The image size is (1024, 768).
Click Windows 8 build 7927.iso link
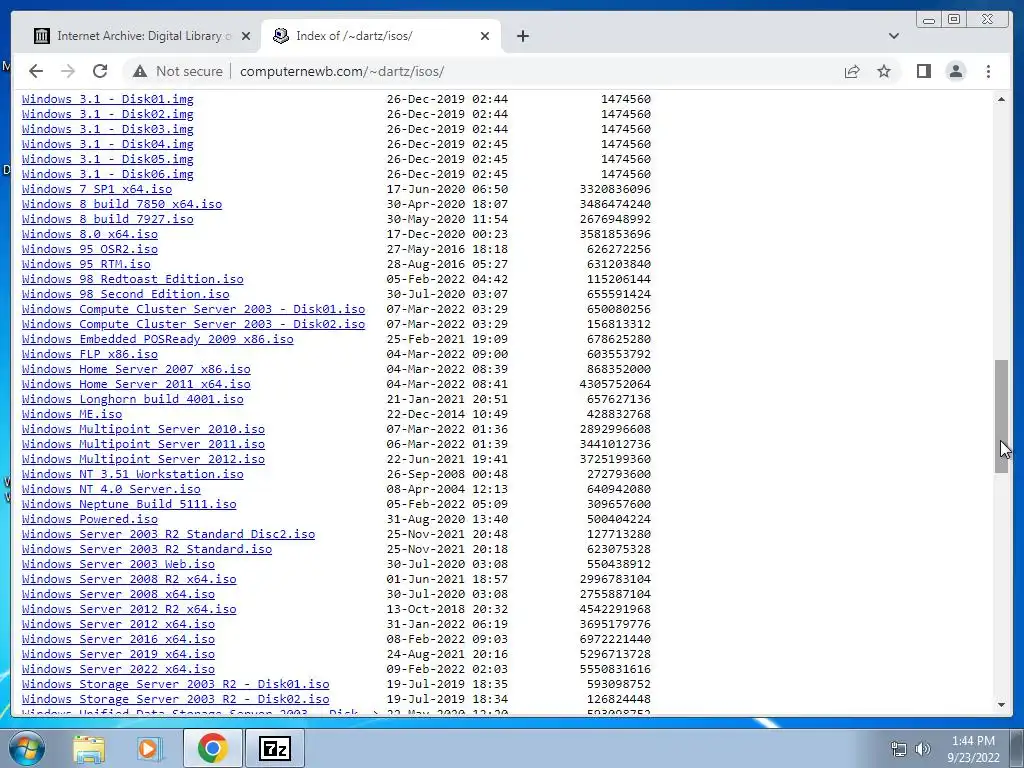[108, 219]
